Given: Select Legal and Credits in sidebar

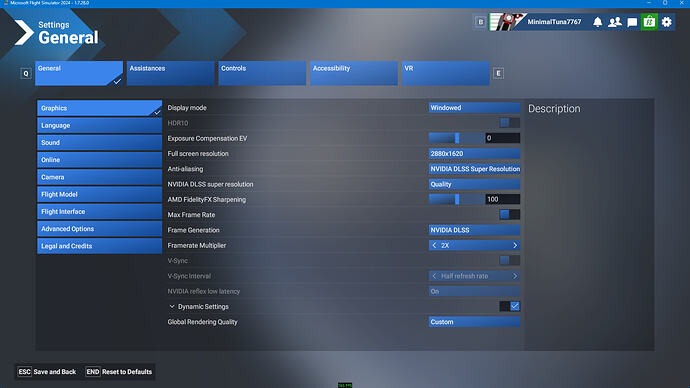Looking at the screenshot, I should [99, 246].
